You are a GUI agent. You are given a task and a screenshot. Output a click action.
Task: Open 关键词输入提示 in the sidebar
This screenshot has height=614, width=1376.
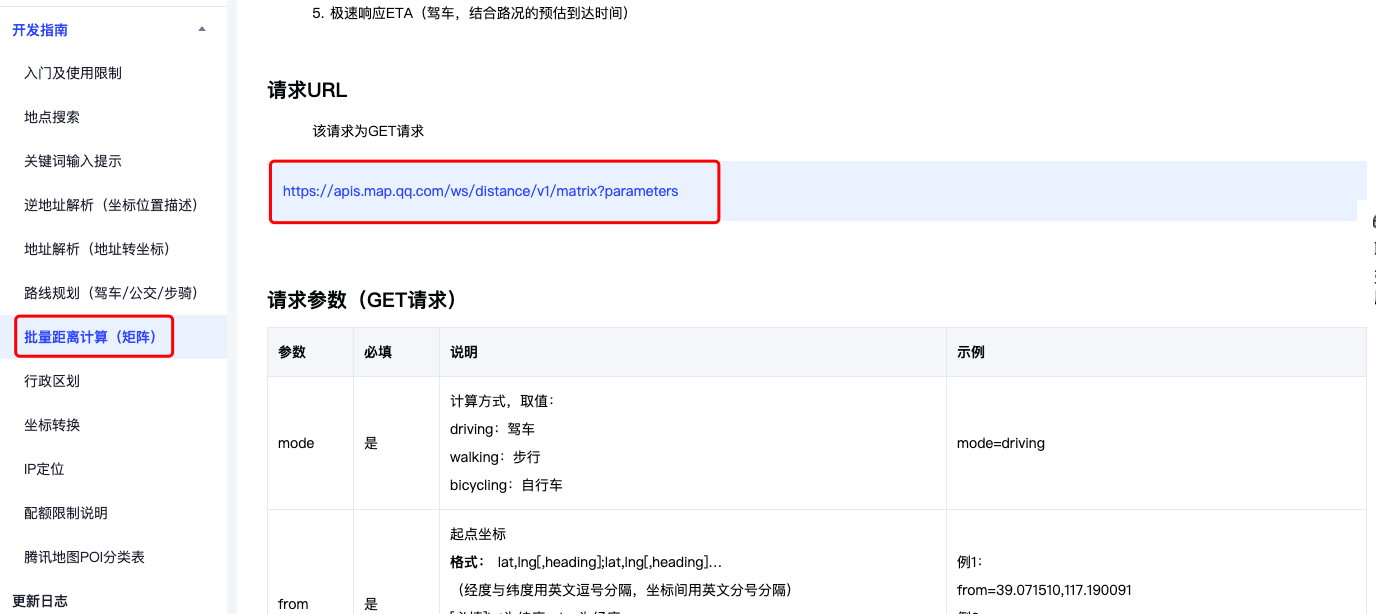[x=73, y=161]
